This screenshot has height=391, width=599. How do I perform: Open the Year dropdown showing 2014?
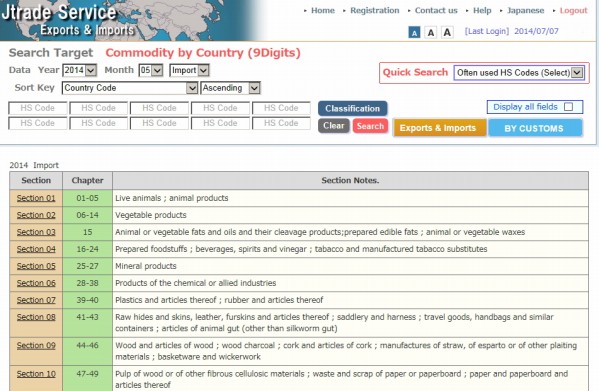click(79, 70)
